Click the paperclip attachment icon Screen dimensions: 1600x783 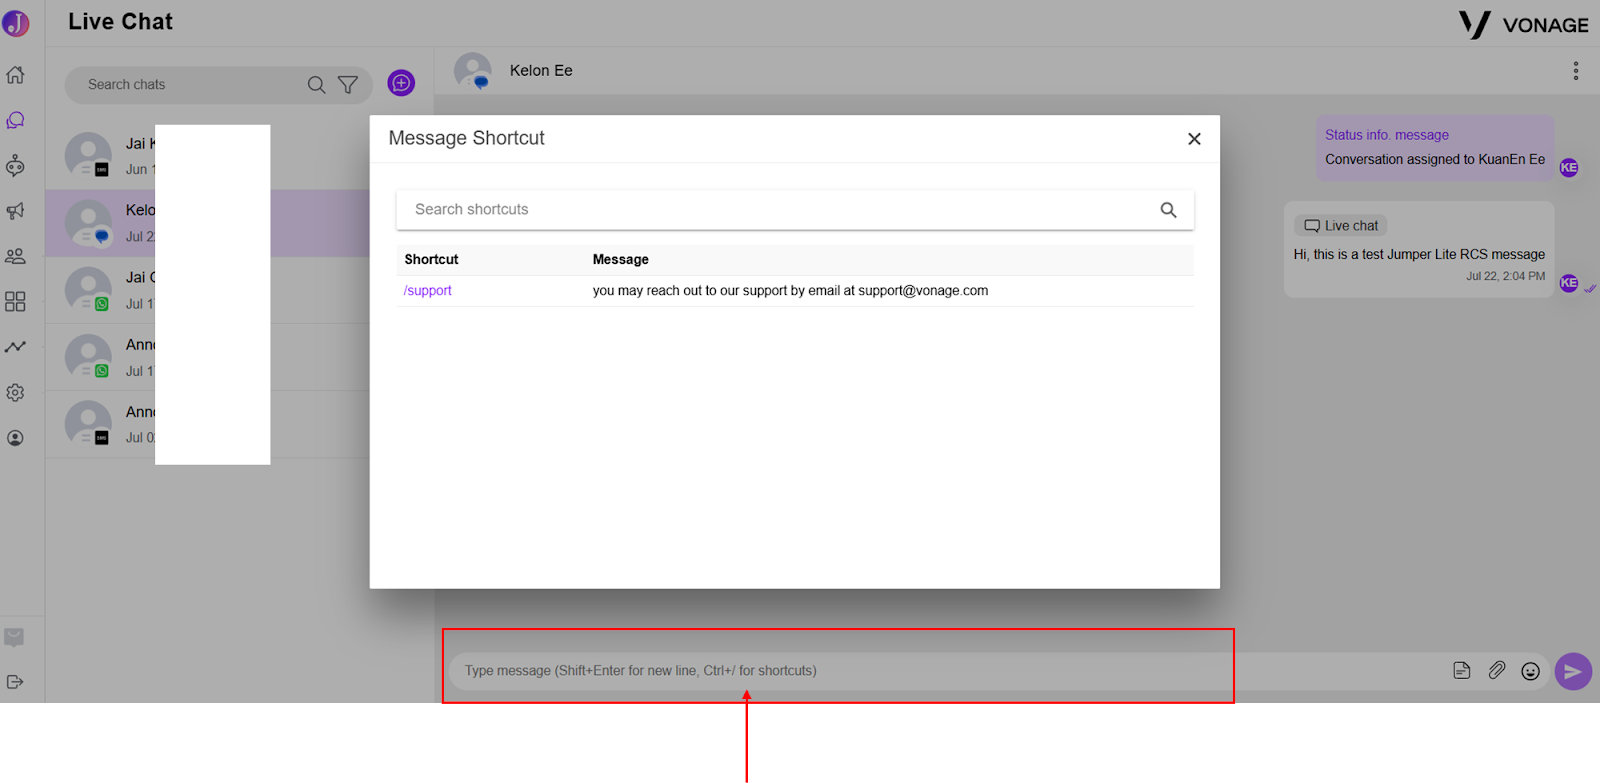1496,671
